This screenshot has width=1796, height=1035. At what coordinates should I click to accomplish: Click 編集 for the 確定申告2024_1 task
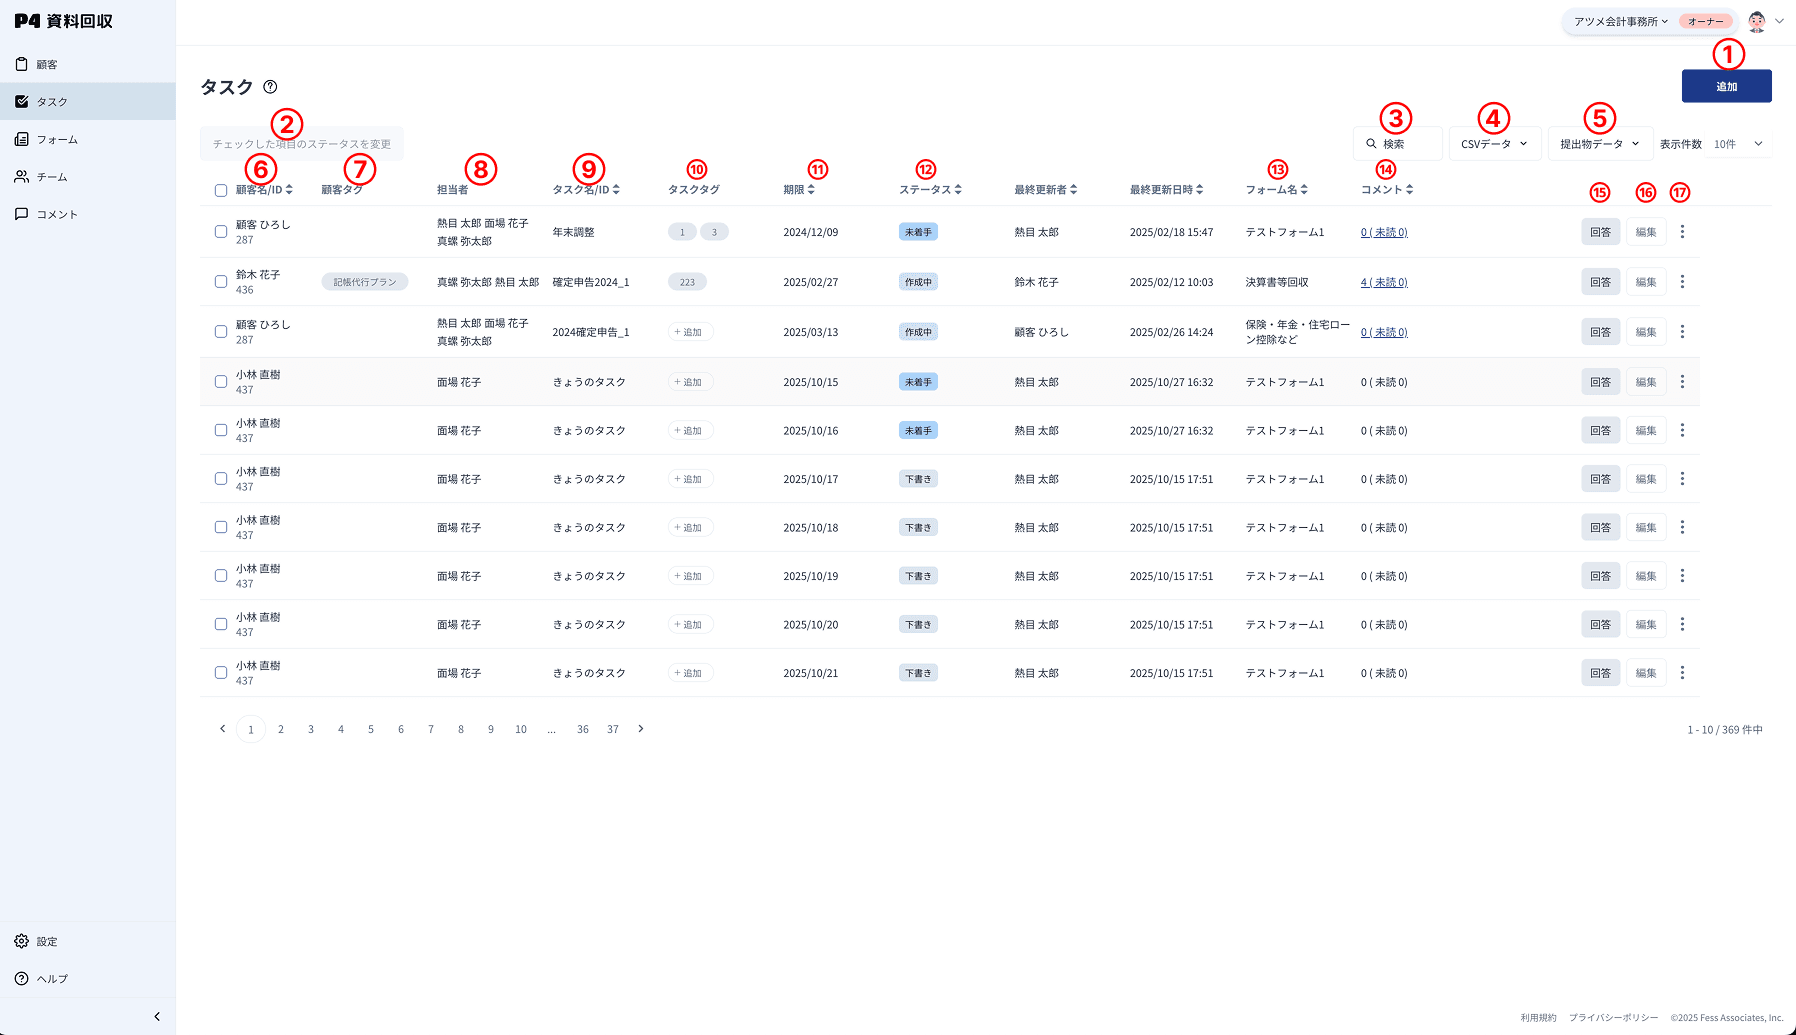pos(1646,282)
